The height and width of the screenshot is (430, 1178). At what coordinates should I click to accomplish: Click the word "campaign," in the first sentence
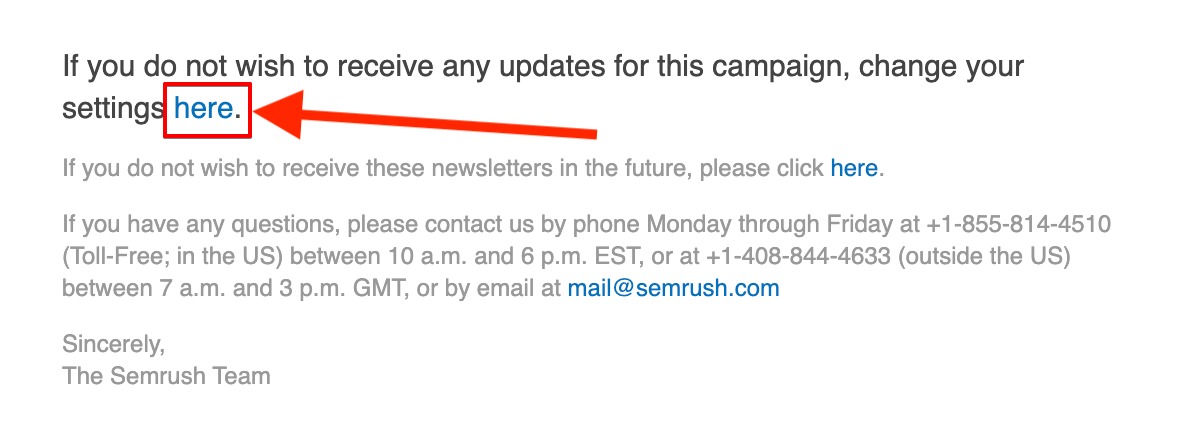pos(781,68)
